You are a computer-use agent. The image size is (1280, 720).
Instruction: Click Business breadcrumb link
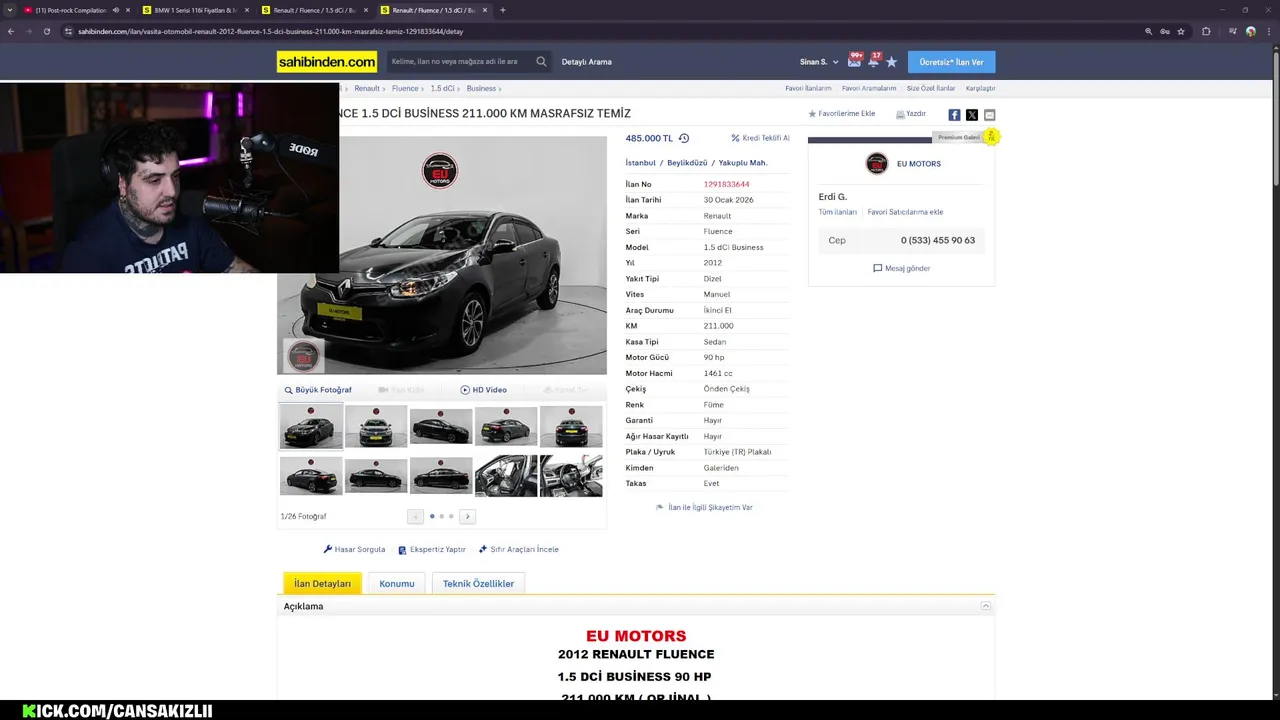coord(481,88)
